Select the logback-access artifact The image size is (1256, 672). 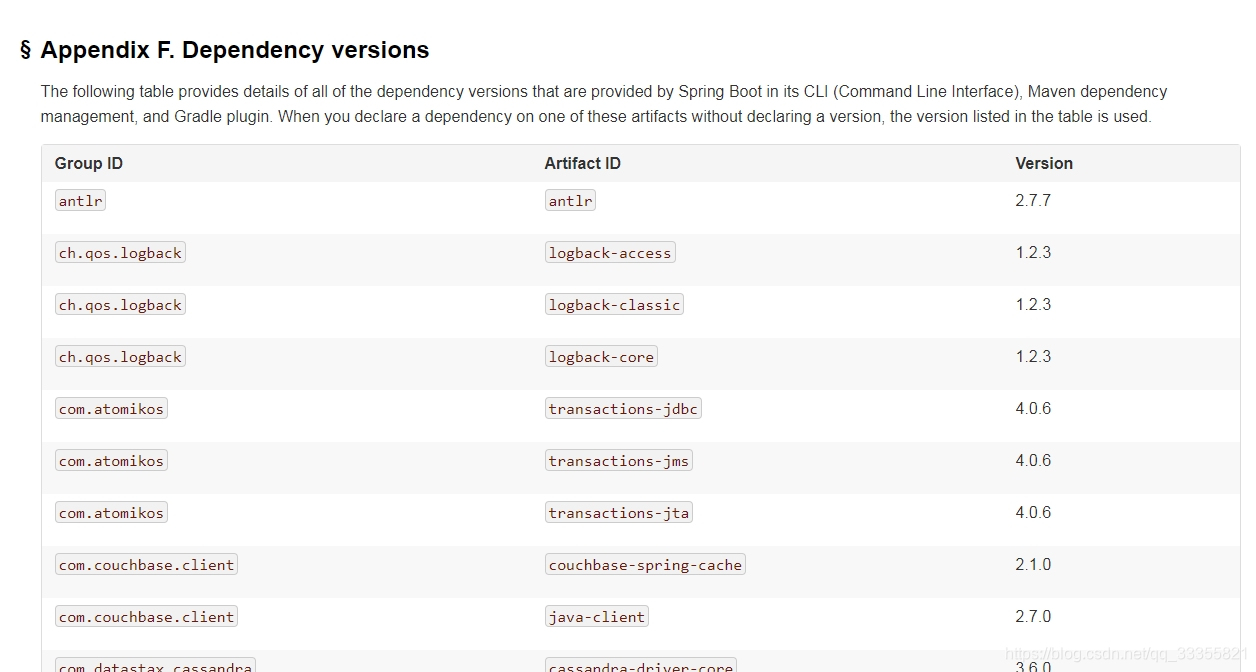point(610,253)
